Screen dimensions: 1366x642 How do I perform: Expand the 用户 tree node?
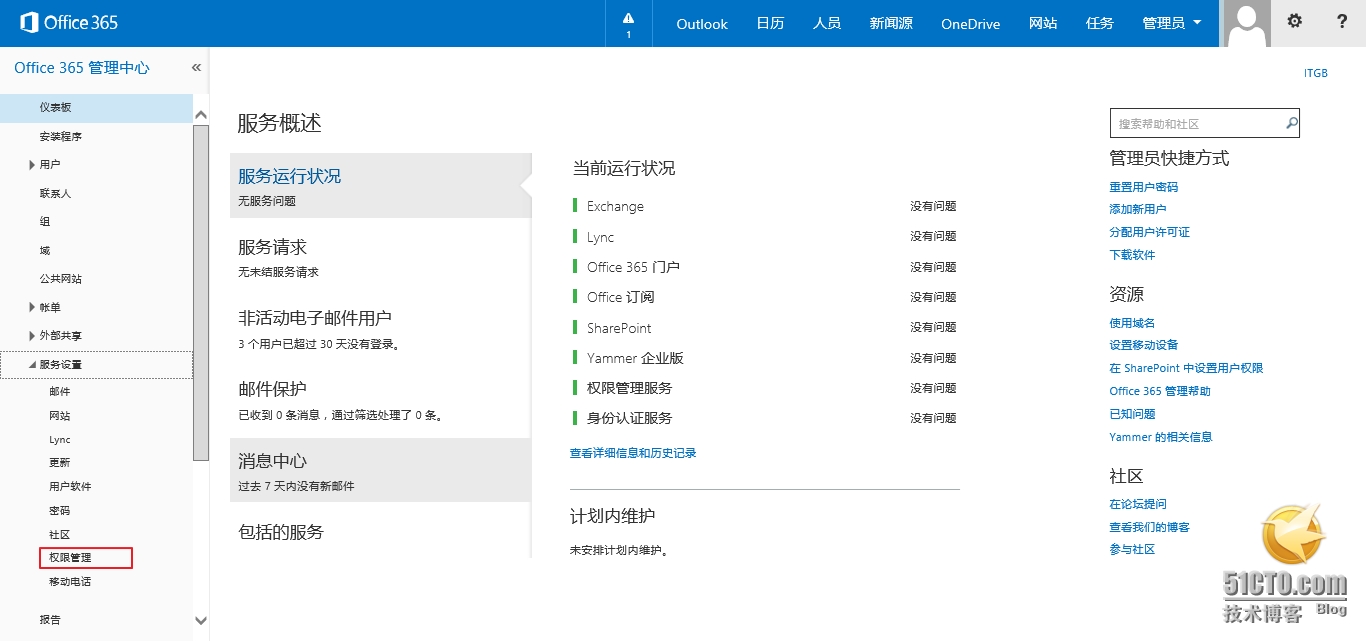32,165
